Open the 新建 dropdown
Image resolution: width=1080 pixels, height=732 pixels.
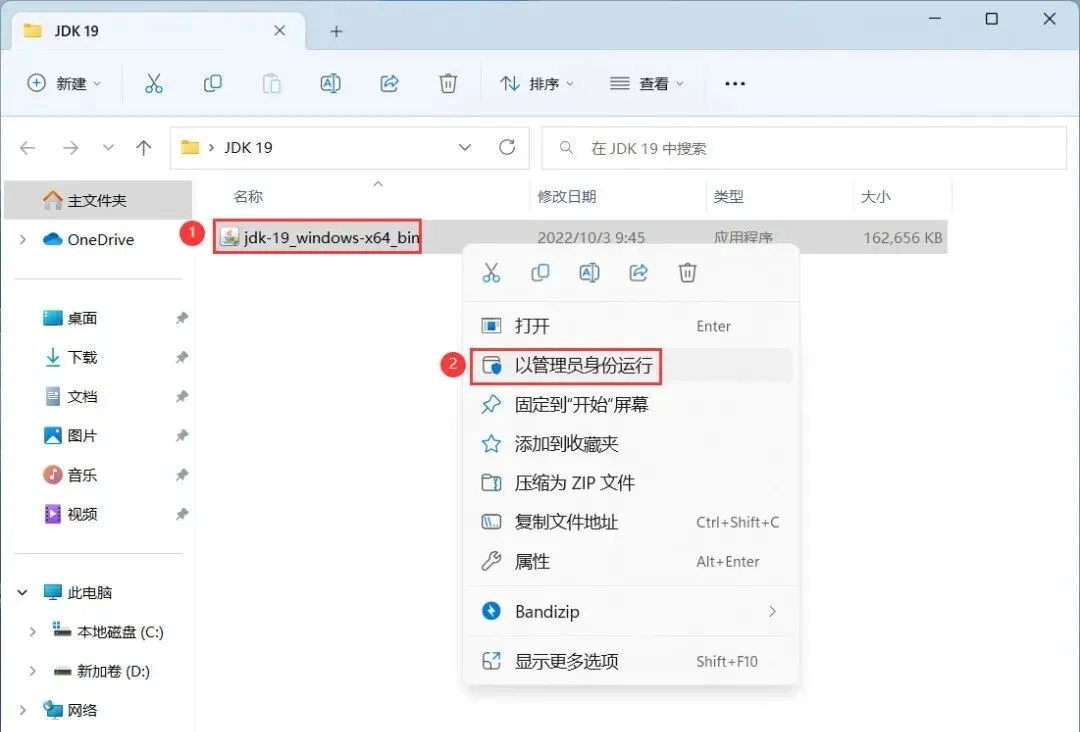click(64, 84)
